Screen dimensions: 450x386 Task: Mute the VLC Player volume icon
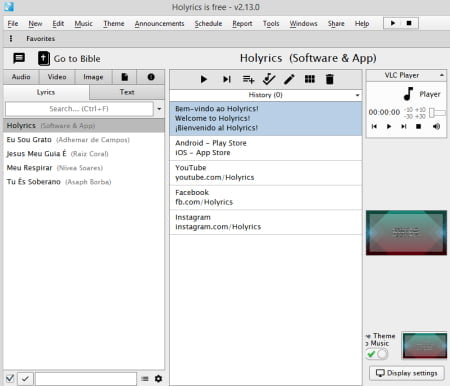(436, 126)
